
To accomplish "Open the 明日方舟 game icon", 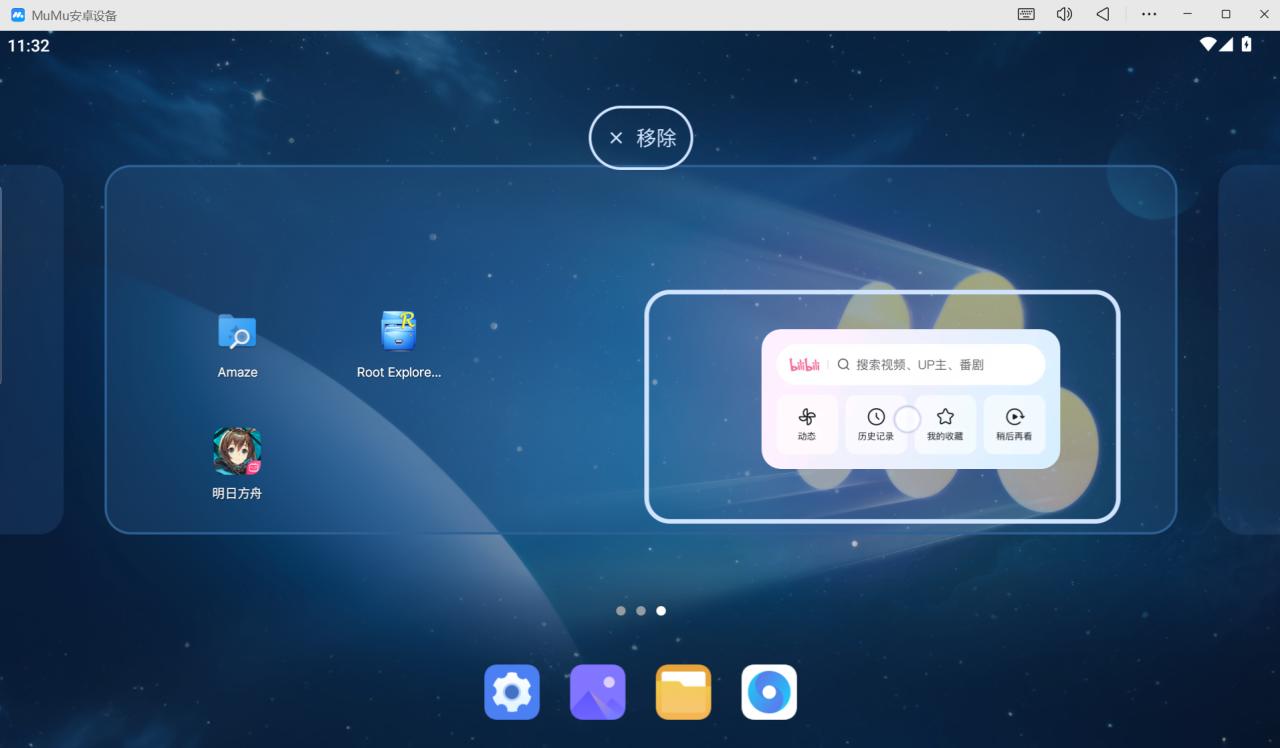I will point(237,452).
